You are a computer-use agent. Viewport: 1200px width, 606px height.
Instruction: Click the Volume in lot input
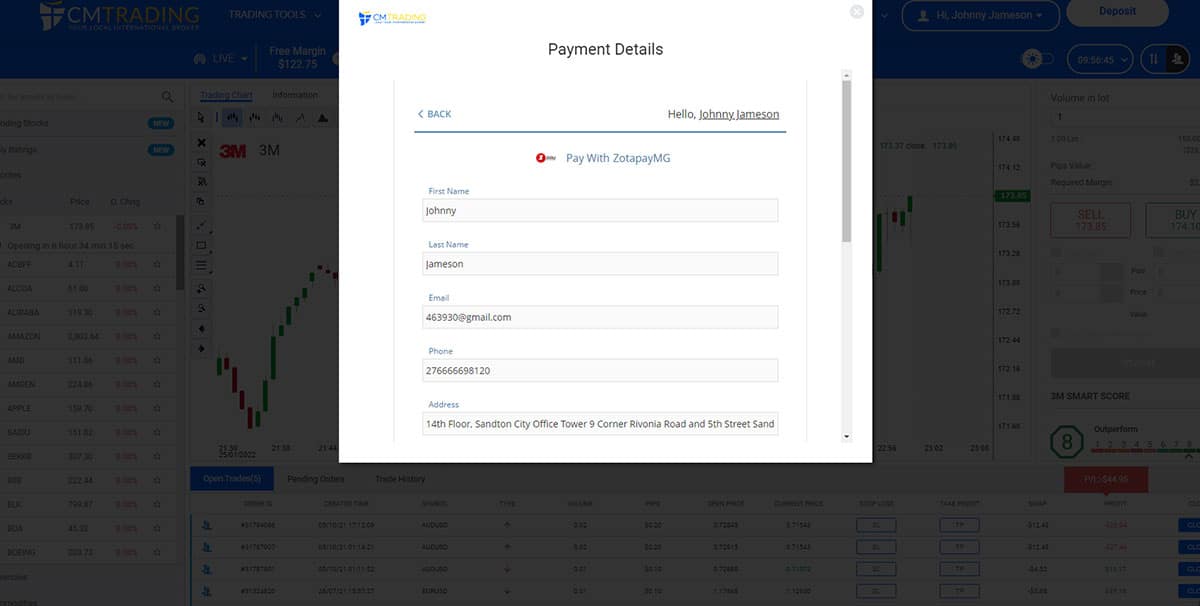(x=1125, y=117)
